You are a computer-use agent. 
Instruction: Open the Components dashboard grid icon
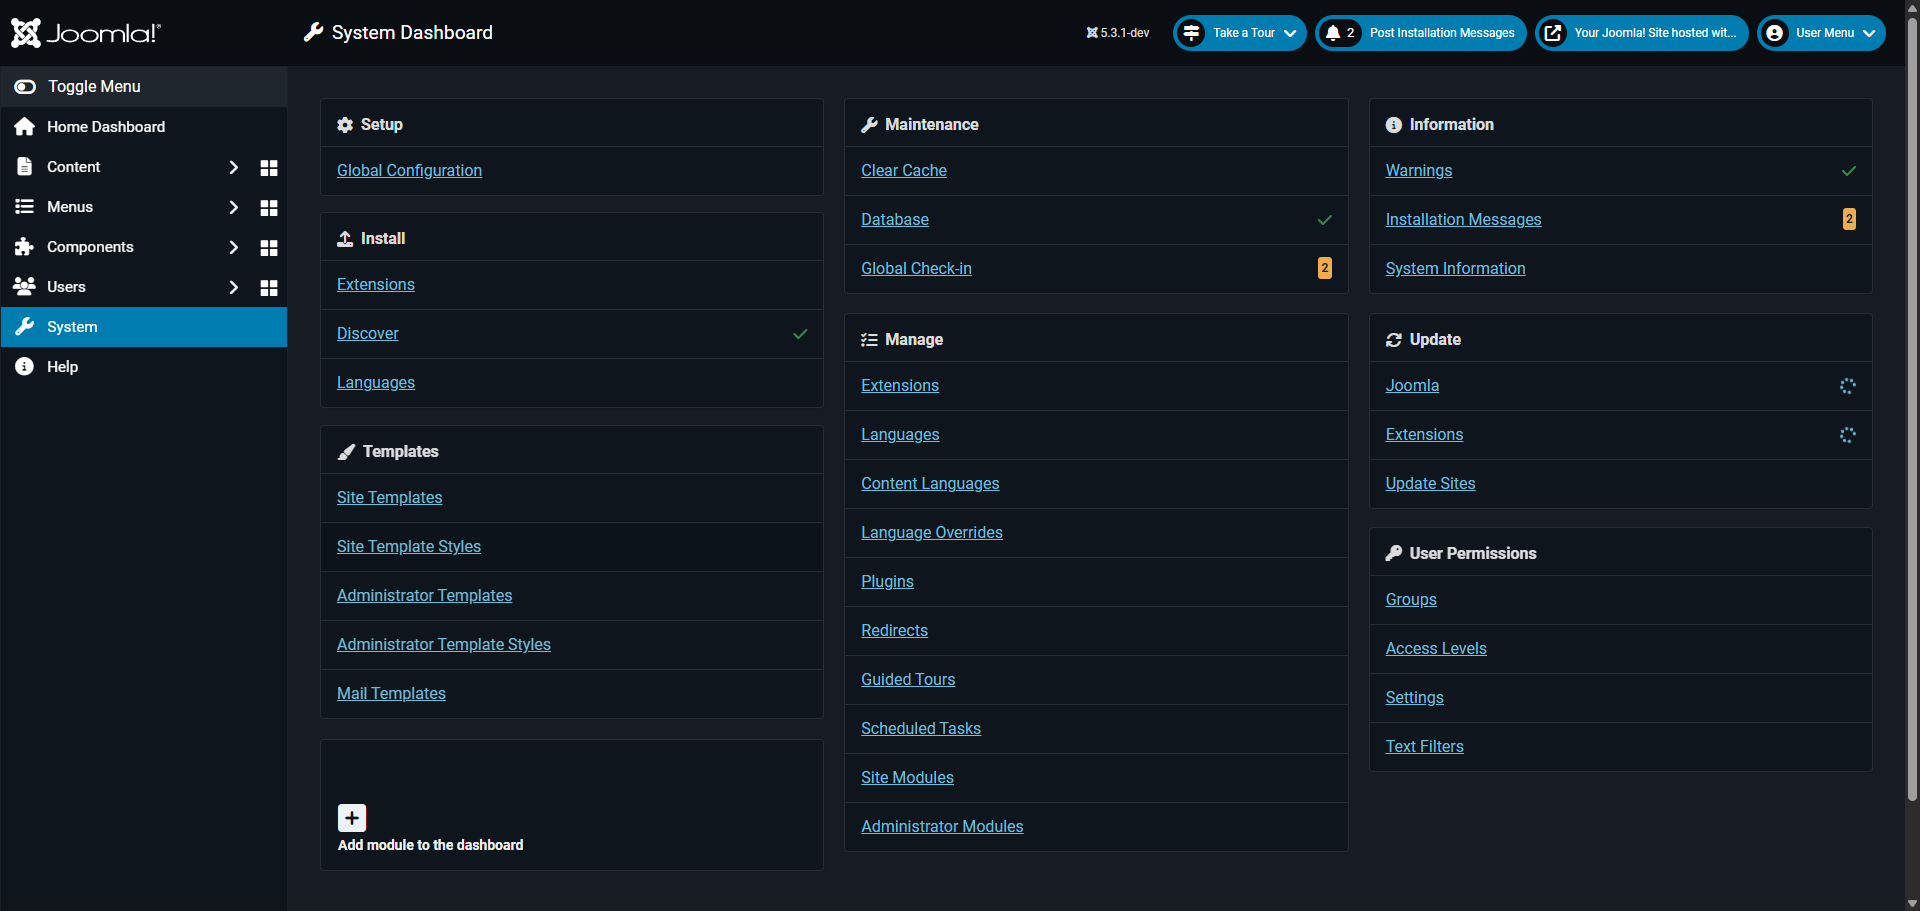[x=269, y=248]
